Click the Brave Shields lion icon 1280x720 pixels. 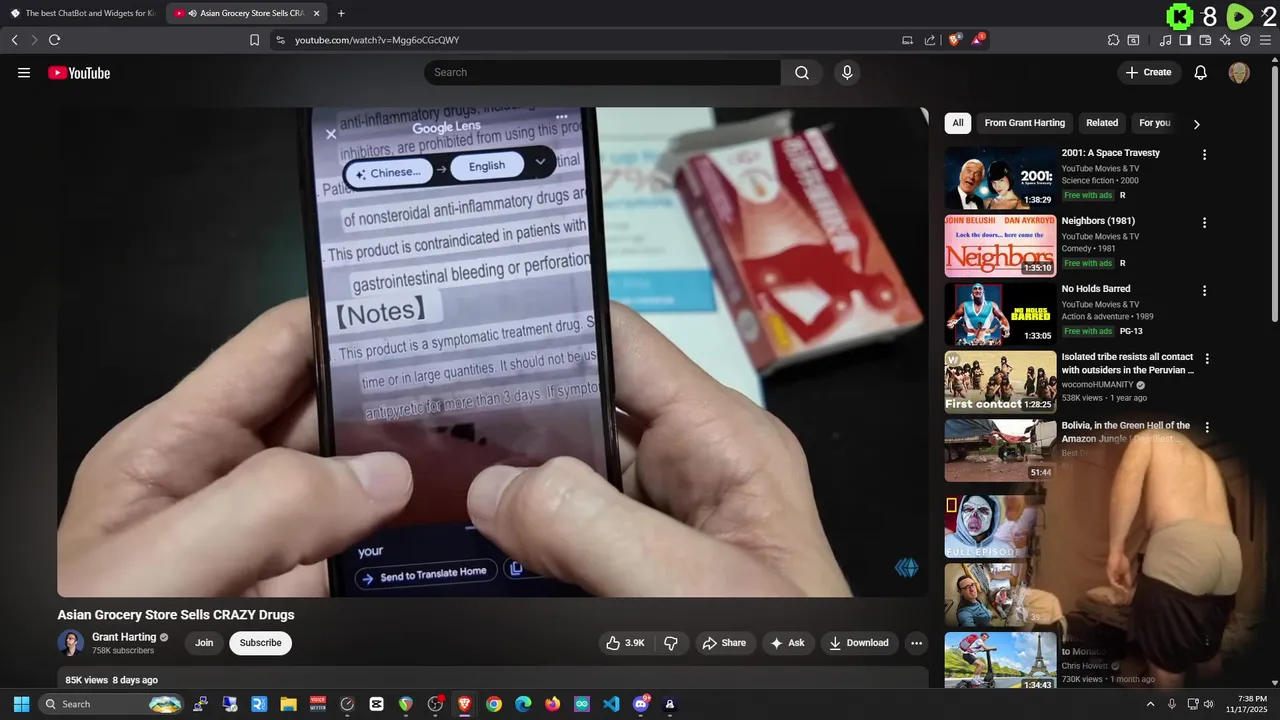tap(955, 39)
